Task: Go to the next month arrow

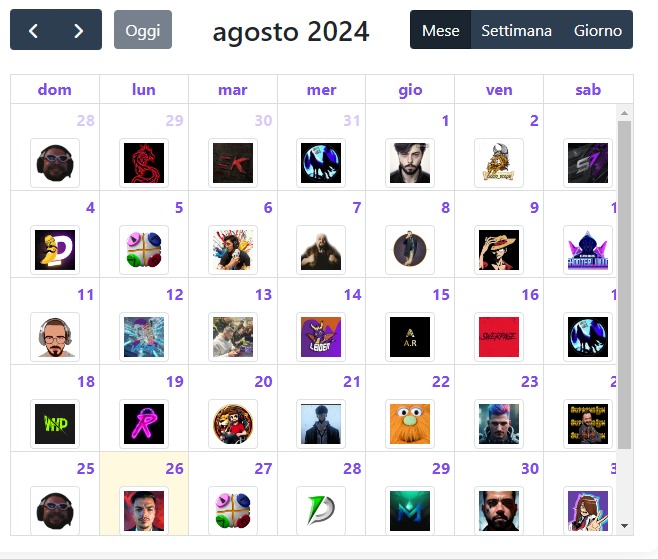Action: point(78,30)
